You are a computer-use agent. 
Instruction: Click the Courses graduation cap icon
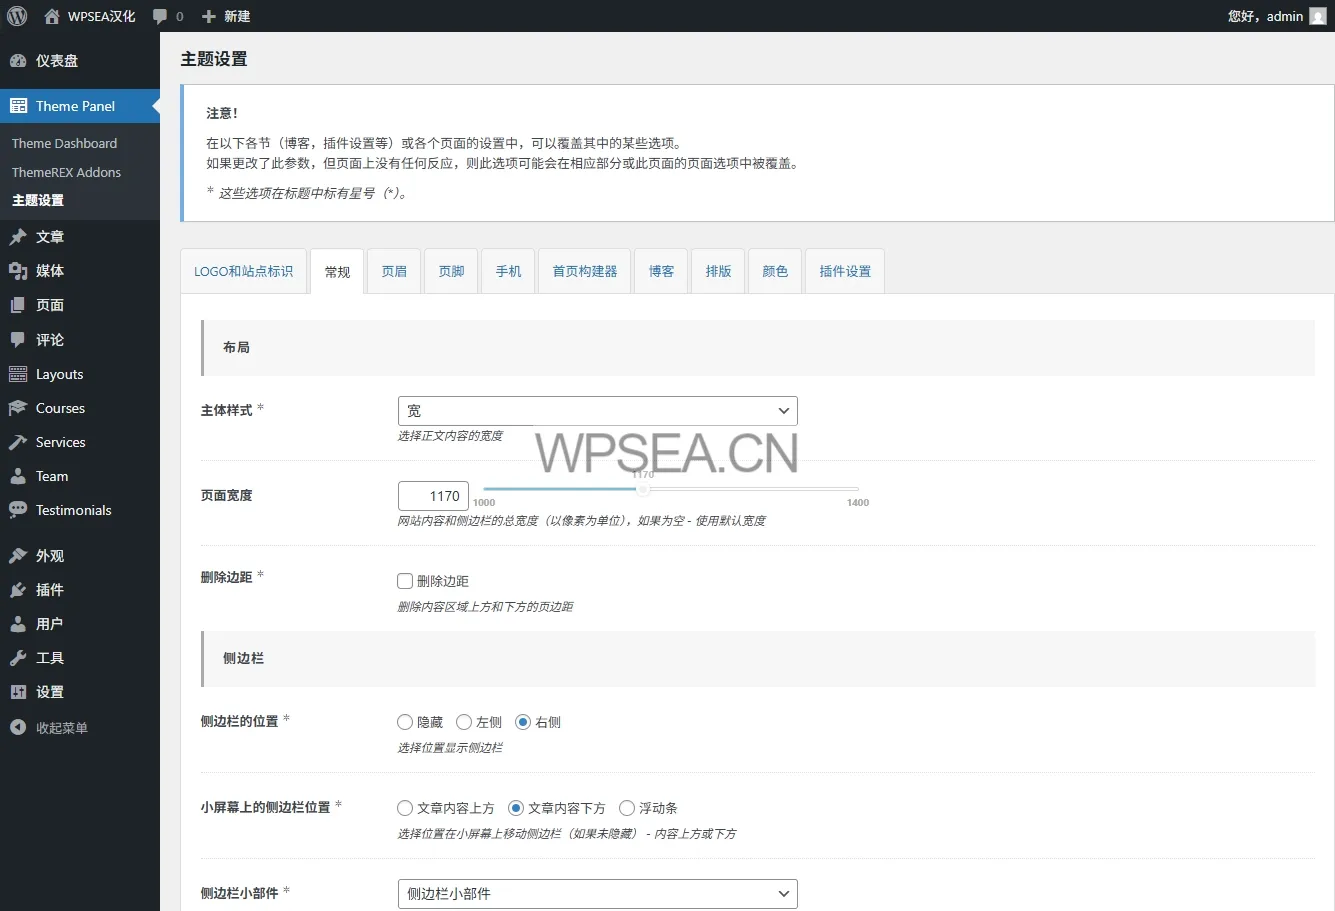(x=18, y=408)
